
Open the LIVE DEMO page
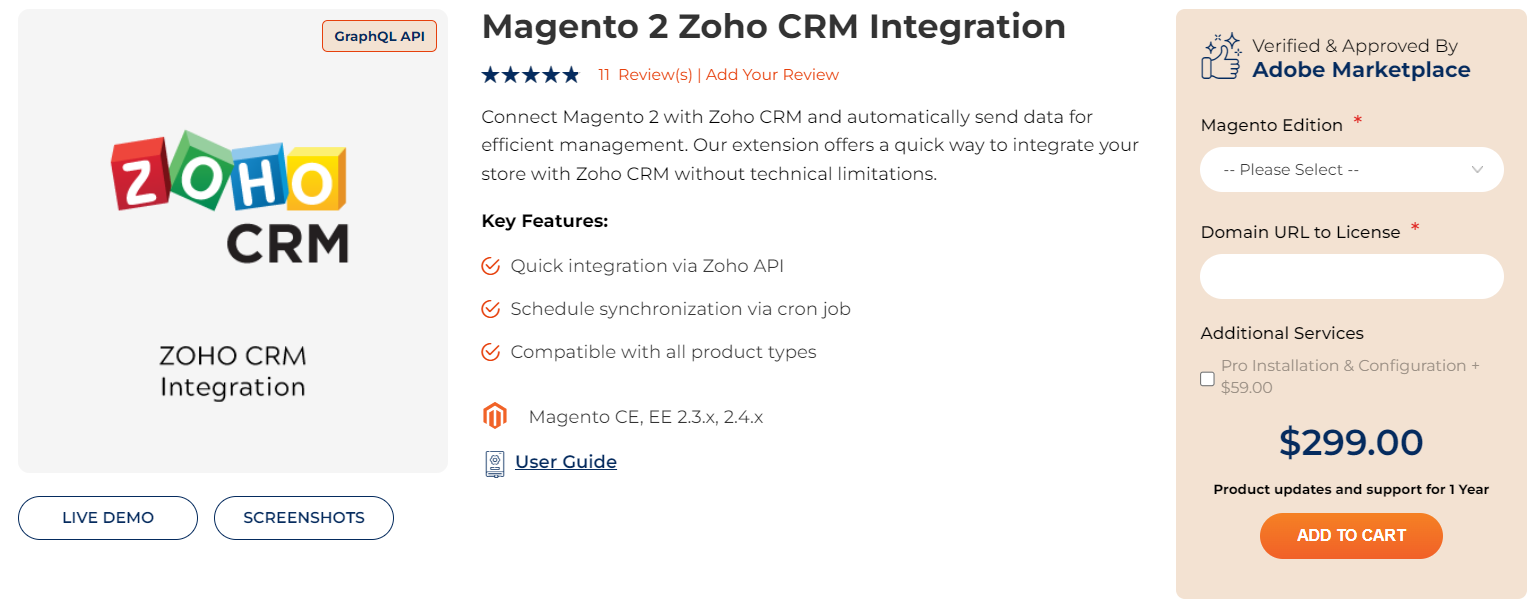point(107,518)
